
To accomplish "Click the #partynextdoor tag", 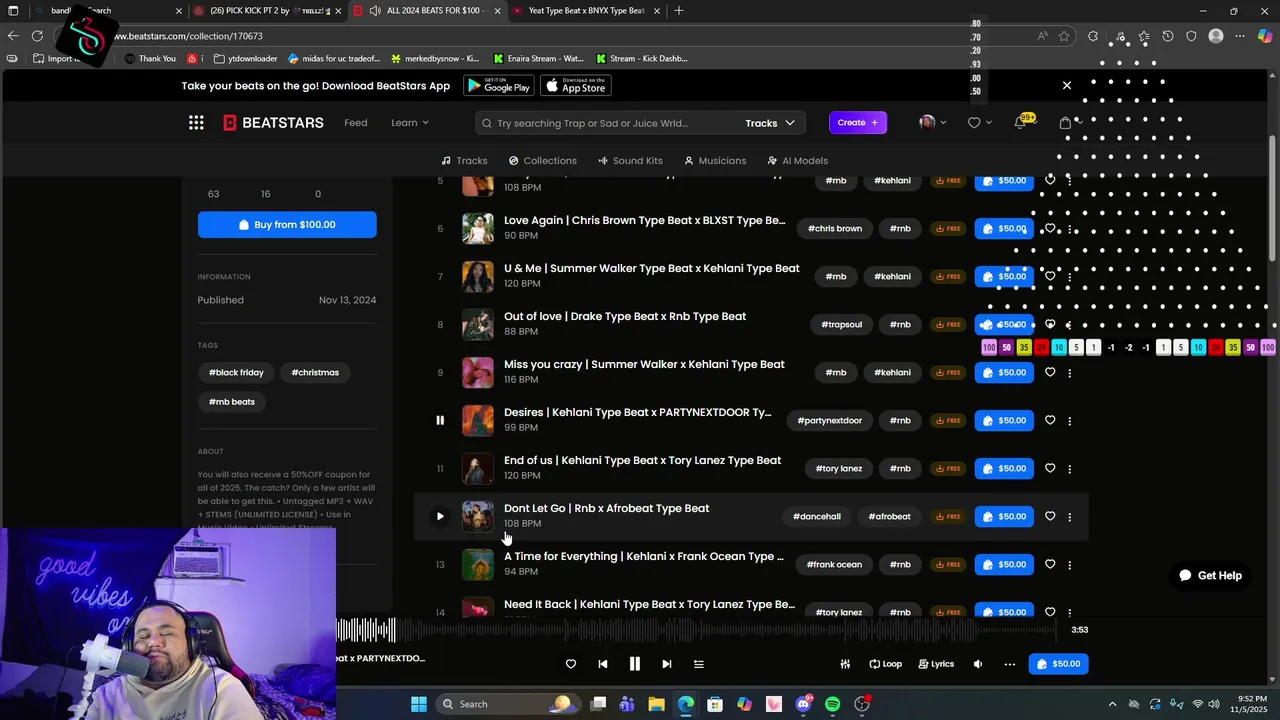I will pyautogui.click(x=829, y=420).
